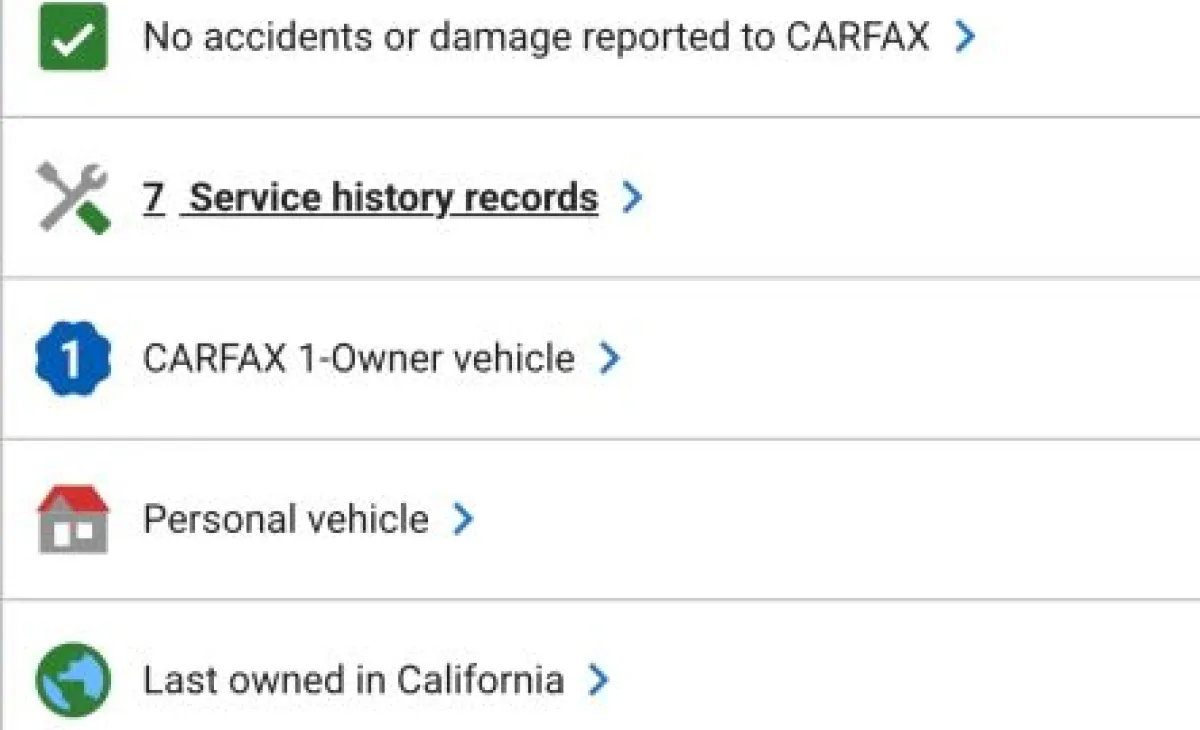Expand the no accidents reported chevron
The height and width of the screenshot is (730, 1200).
pos(964,38)
